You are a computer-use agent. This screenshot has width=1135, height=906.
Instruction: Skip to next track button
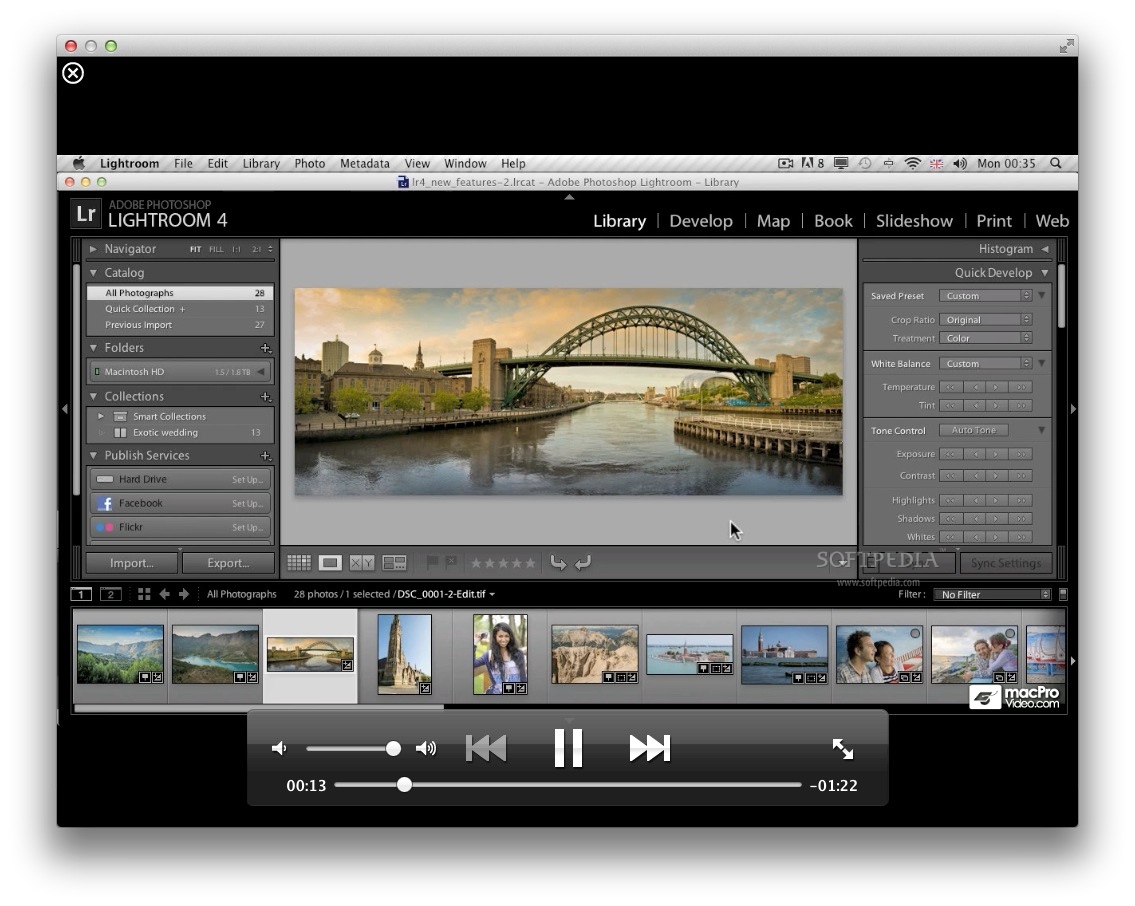click(x=650, y=748)
